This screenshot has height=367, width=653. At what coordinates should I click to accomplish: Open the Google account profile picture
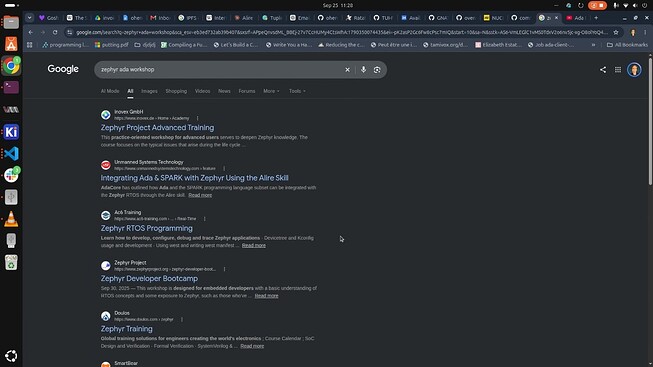[634, 70]
